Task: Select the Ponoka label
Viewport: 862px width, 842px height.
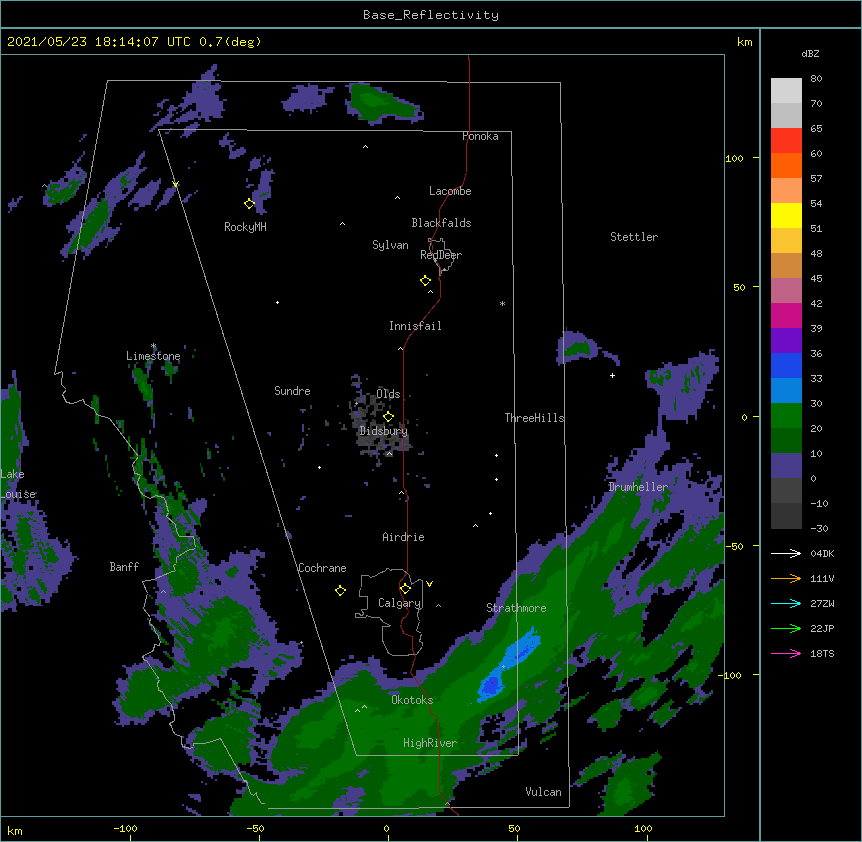Action: click(x=480, y=136)
